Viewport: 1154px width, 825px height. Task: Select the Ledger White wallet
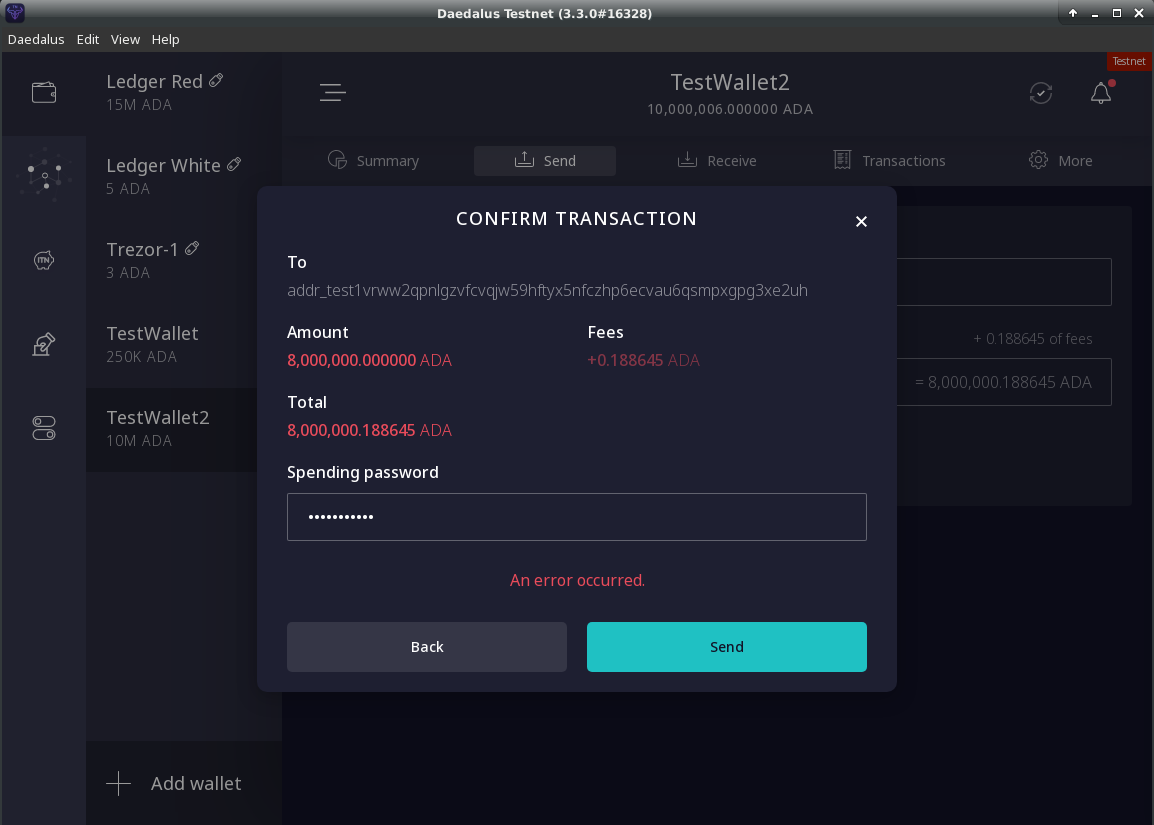184,177
